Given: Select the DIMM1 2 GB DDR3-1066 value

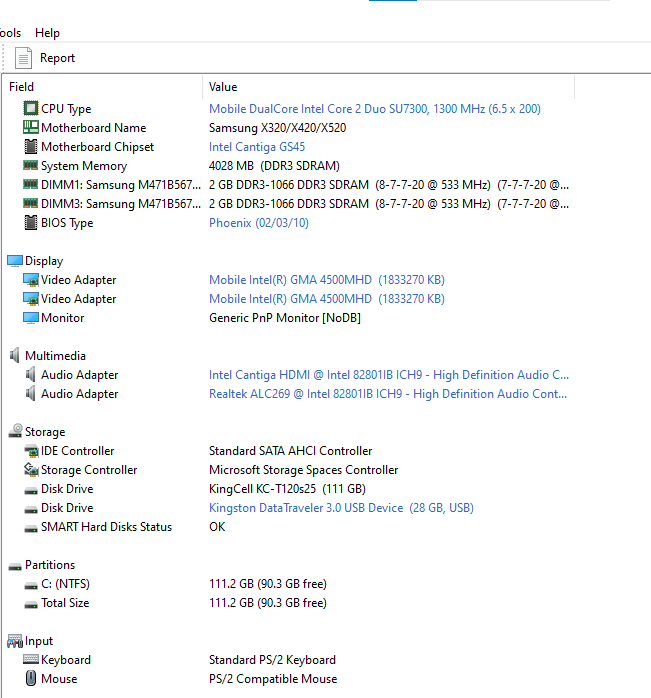Looking at the screenshot, I should click(x=389, y=185).
